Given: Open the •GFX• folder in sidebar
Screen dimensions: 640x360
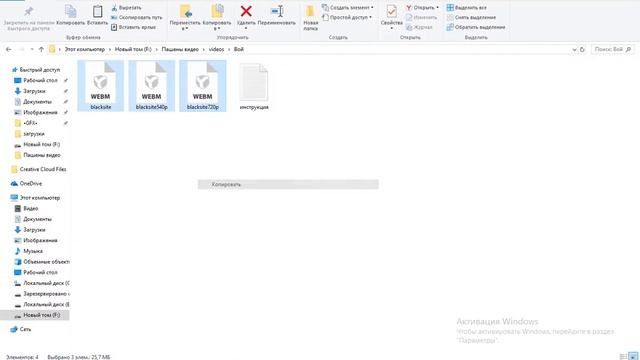Looking at the screenshot, I should click(30, 123).
